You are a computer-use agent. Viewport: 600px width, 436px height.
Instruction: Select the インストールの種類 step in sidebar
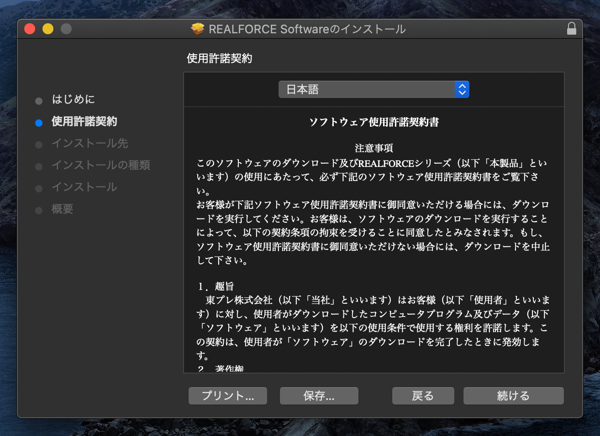click(x=101, y=165)
